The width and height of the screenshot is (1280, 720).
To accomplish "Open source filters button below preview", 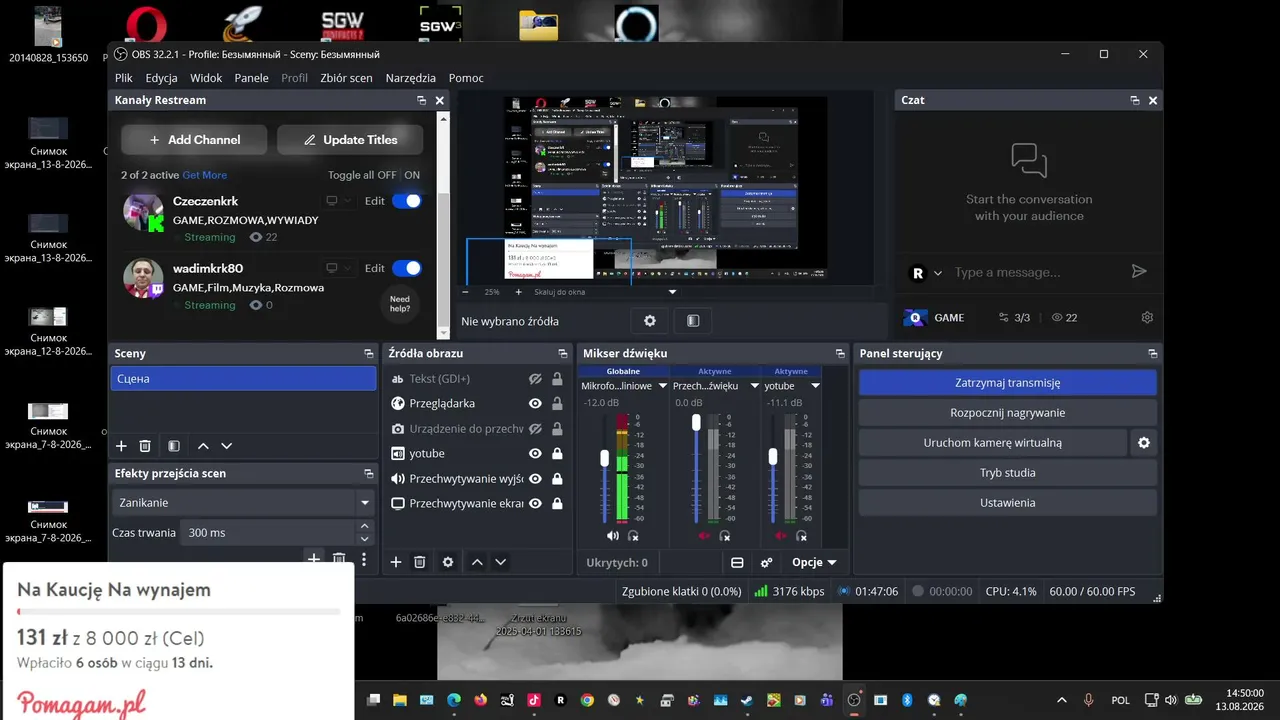I will point(693,321).
